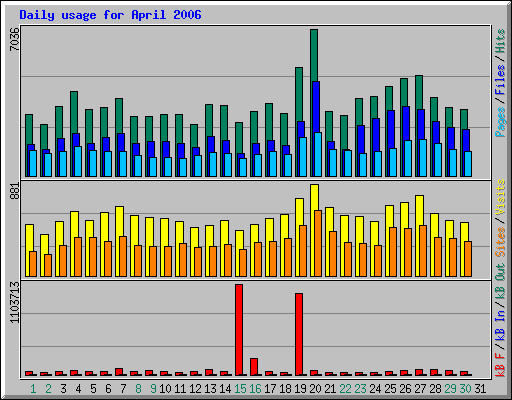Click day number 24 on the x-axis
Image resolution: width=512 pixels, height=400 pixels.
pos(375,389)
